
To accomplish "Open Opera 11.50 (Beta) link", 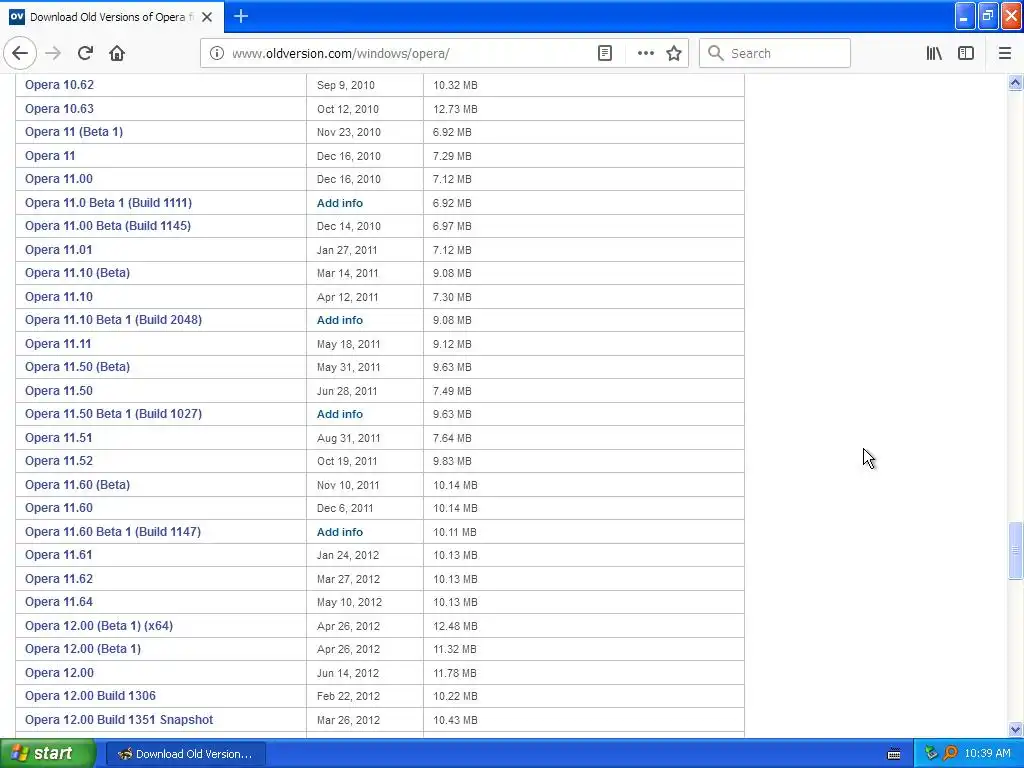I will pos(77,367).
